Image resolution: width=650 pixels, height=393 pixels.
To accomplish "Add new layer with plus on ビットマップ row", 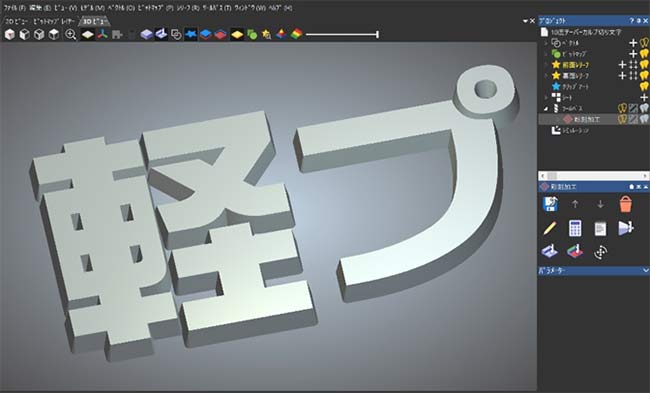I will tap(633, 53).
